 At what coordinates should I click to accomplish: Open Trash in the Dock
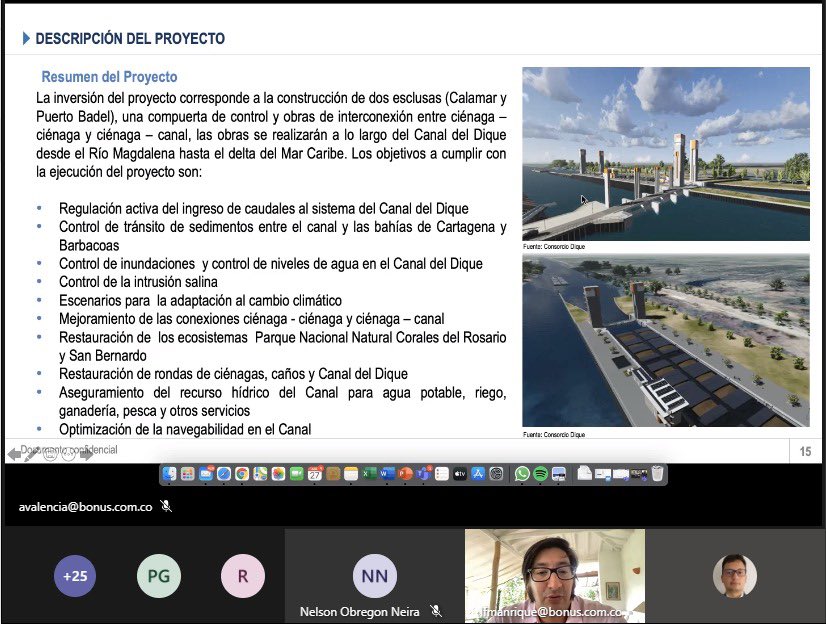(657, 474)
